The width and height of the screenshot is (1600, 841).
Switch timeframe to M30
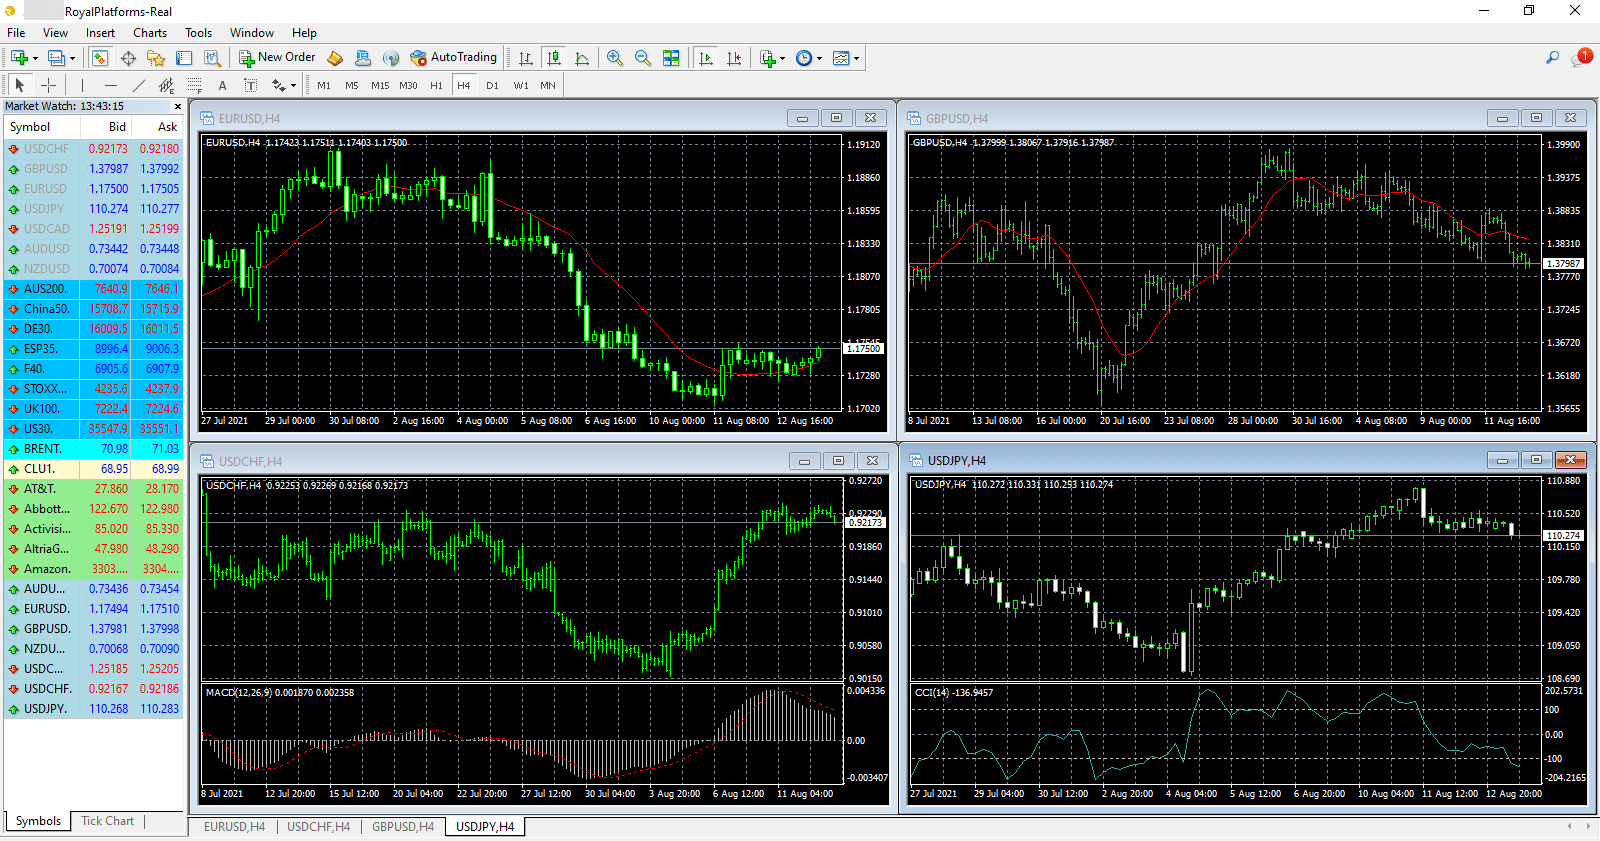408,85
